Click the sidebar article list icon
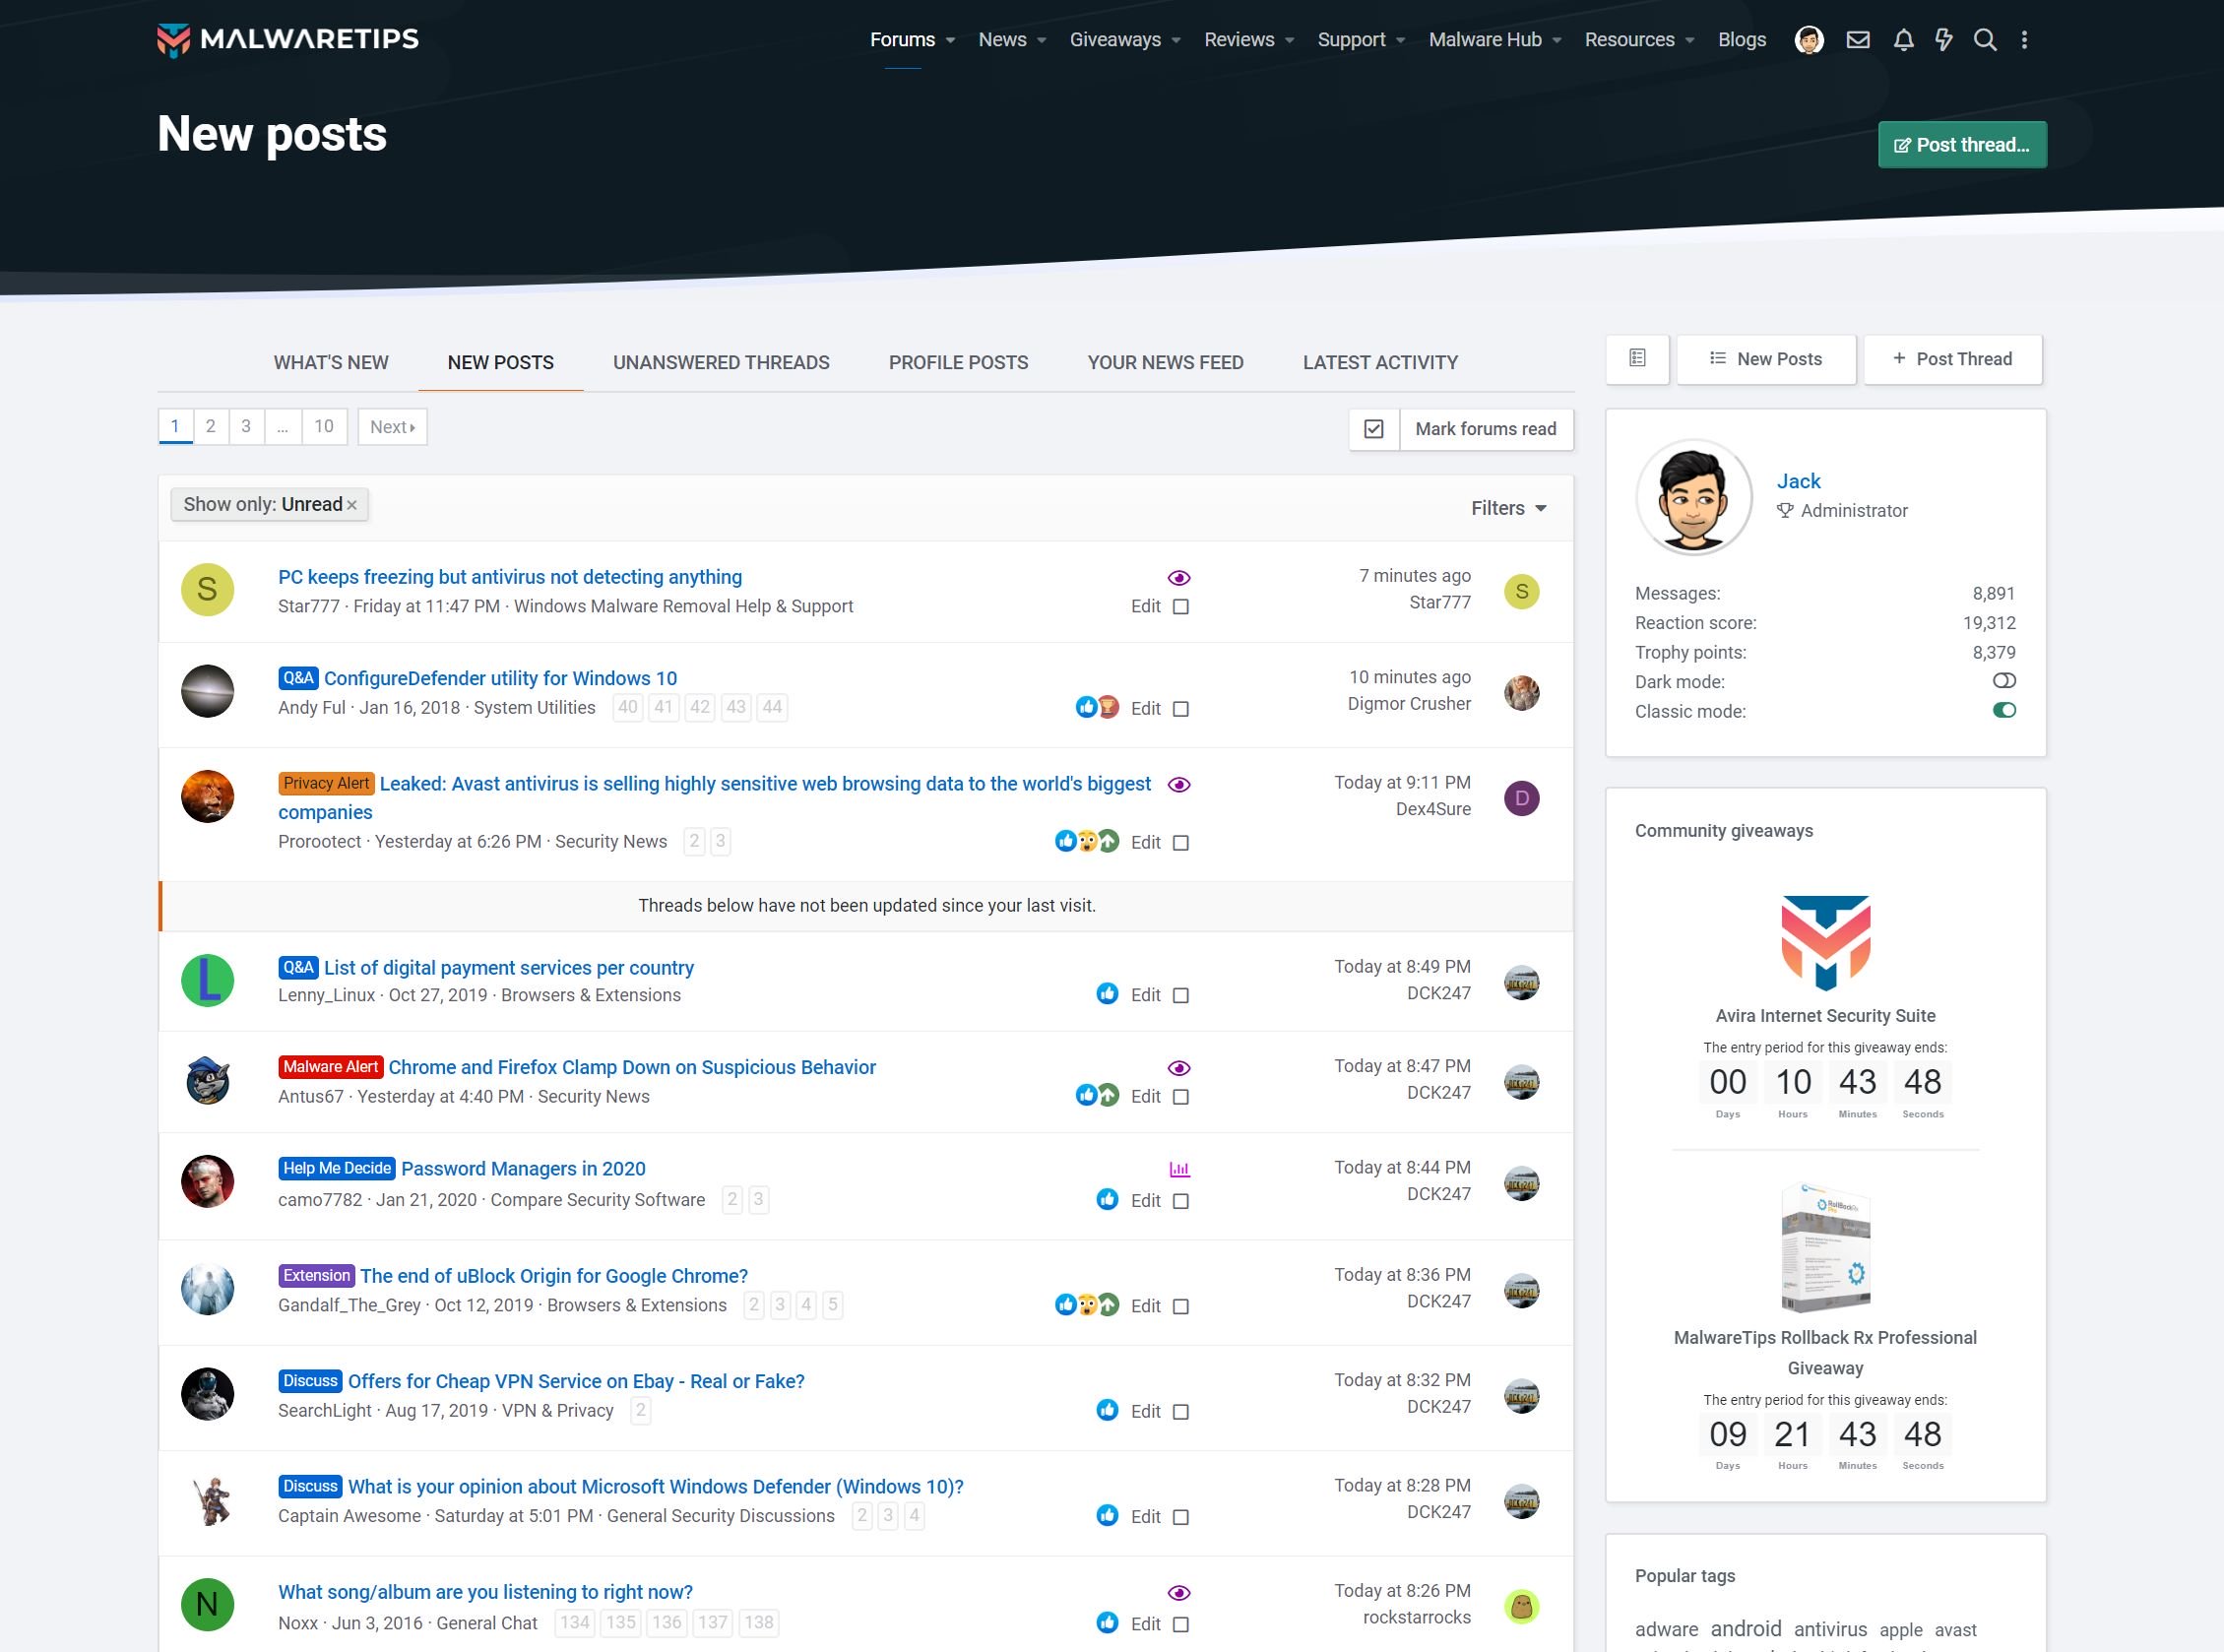Image resolution: width=2224 pixels, height=1652 pixels. click(x=1637, y=358)
